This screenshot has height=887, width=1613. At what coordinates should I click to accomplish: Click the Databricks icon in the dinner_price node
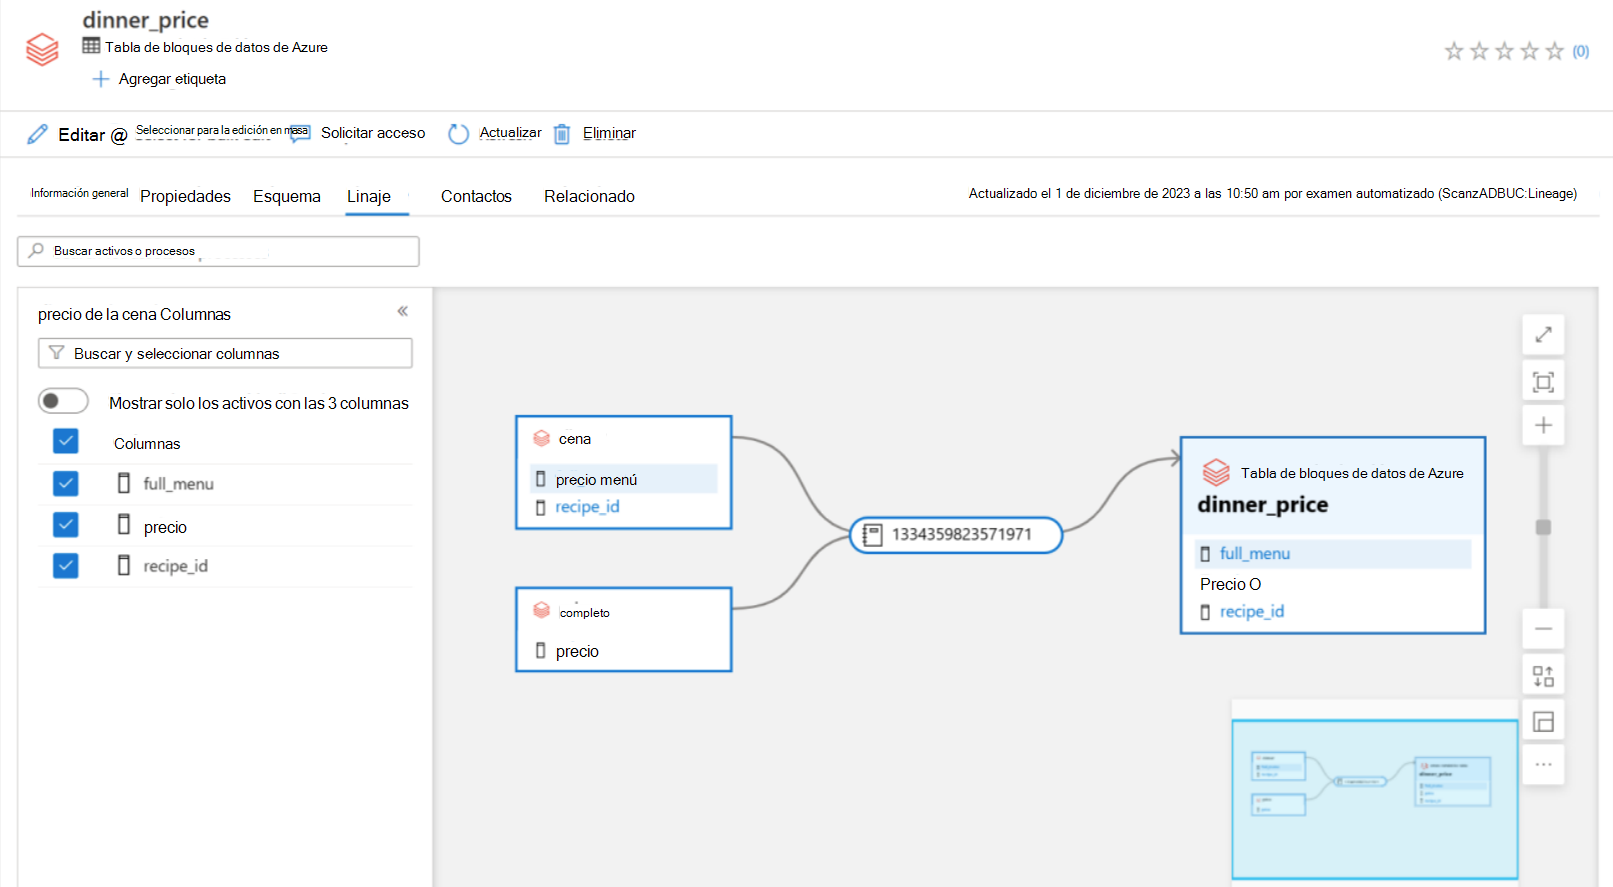1216,472
